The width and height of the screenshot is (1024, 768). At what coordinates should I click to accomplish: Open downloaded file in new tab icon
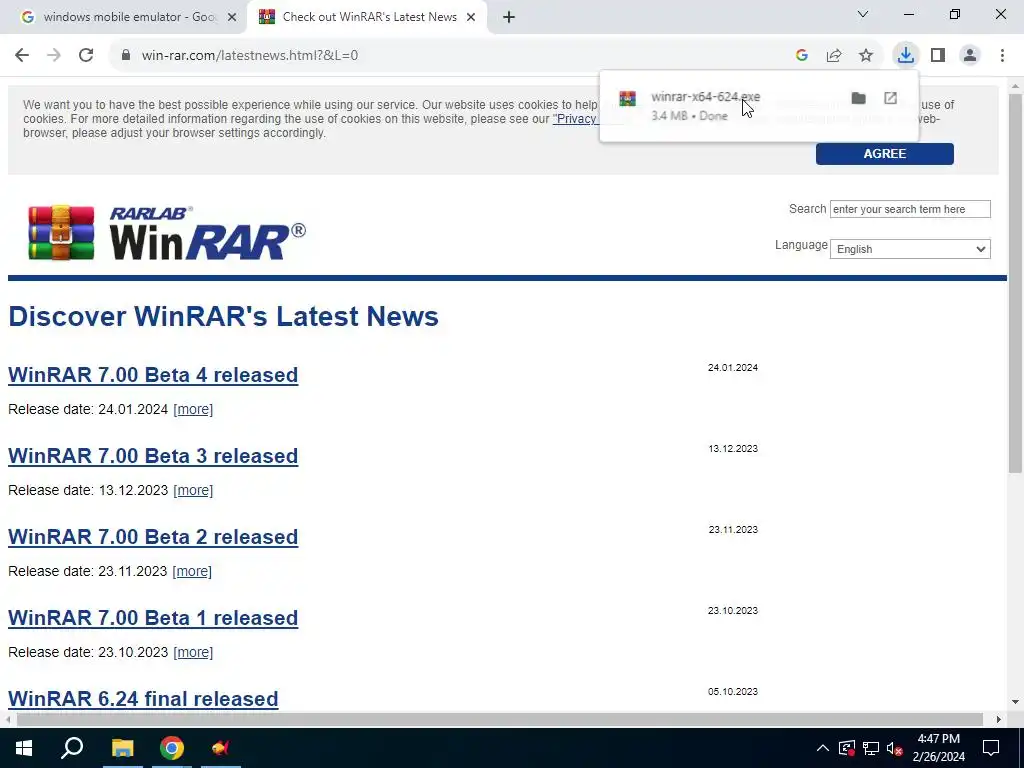pos(890,98)
